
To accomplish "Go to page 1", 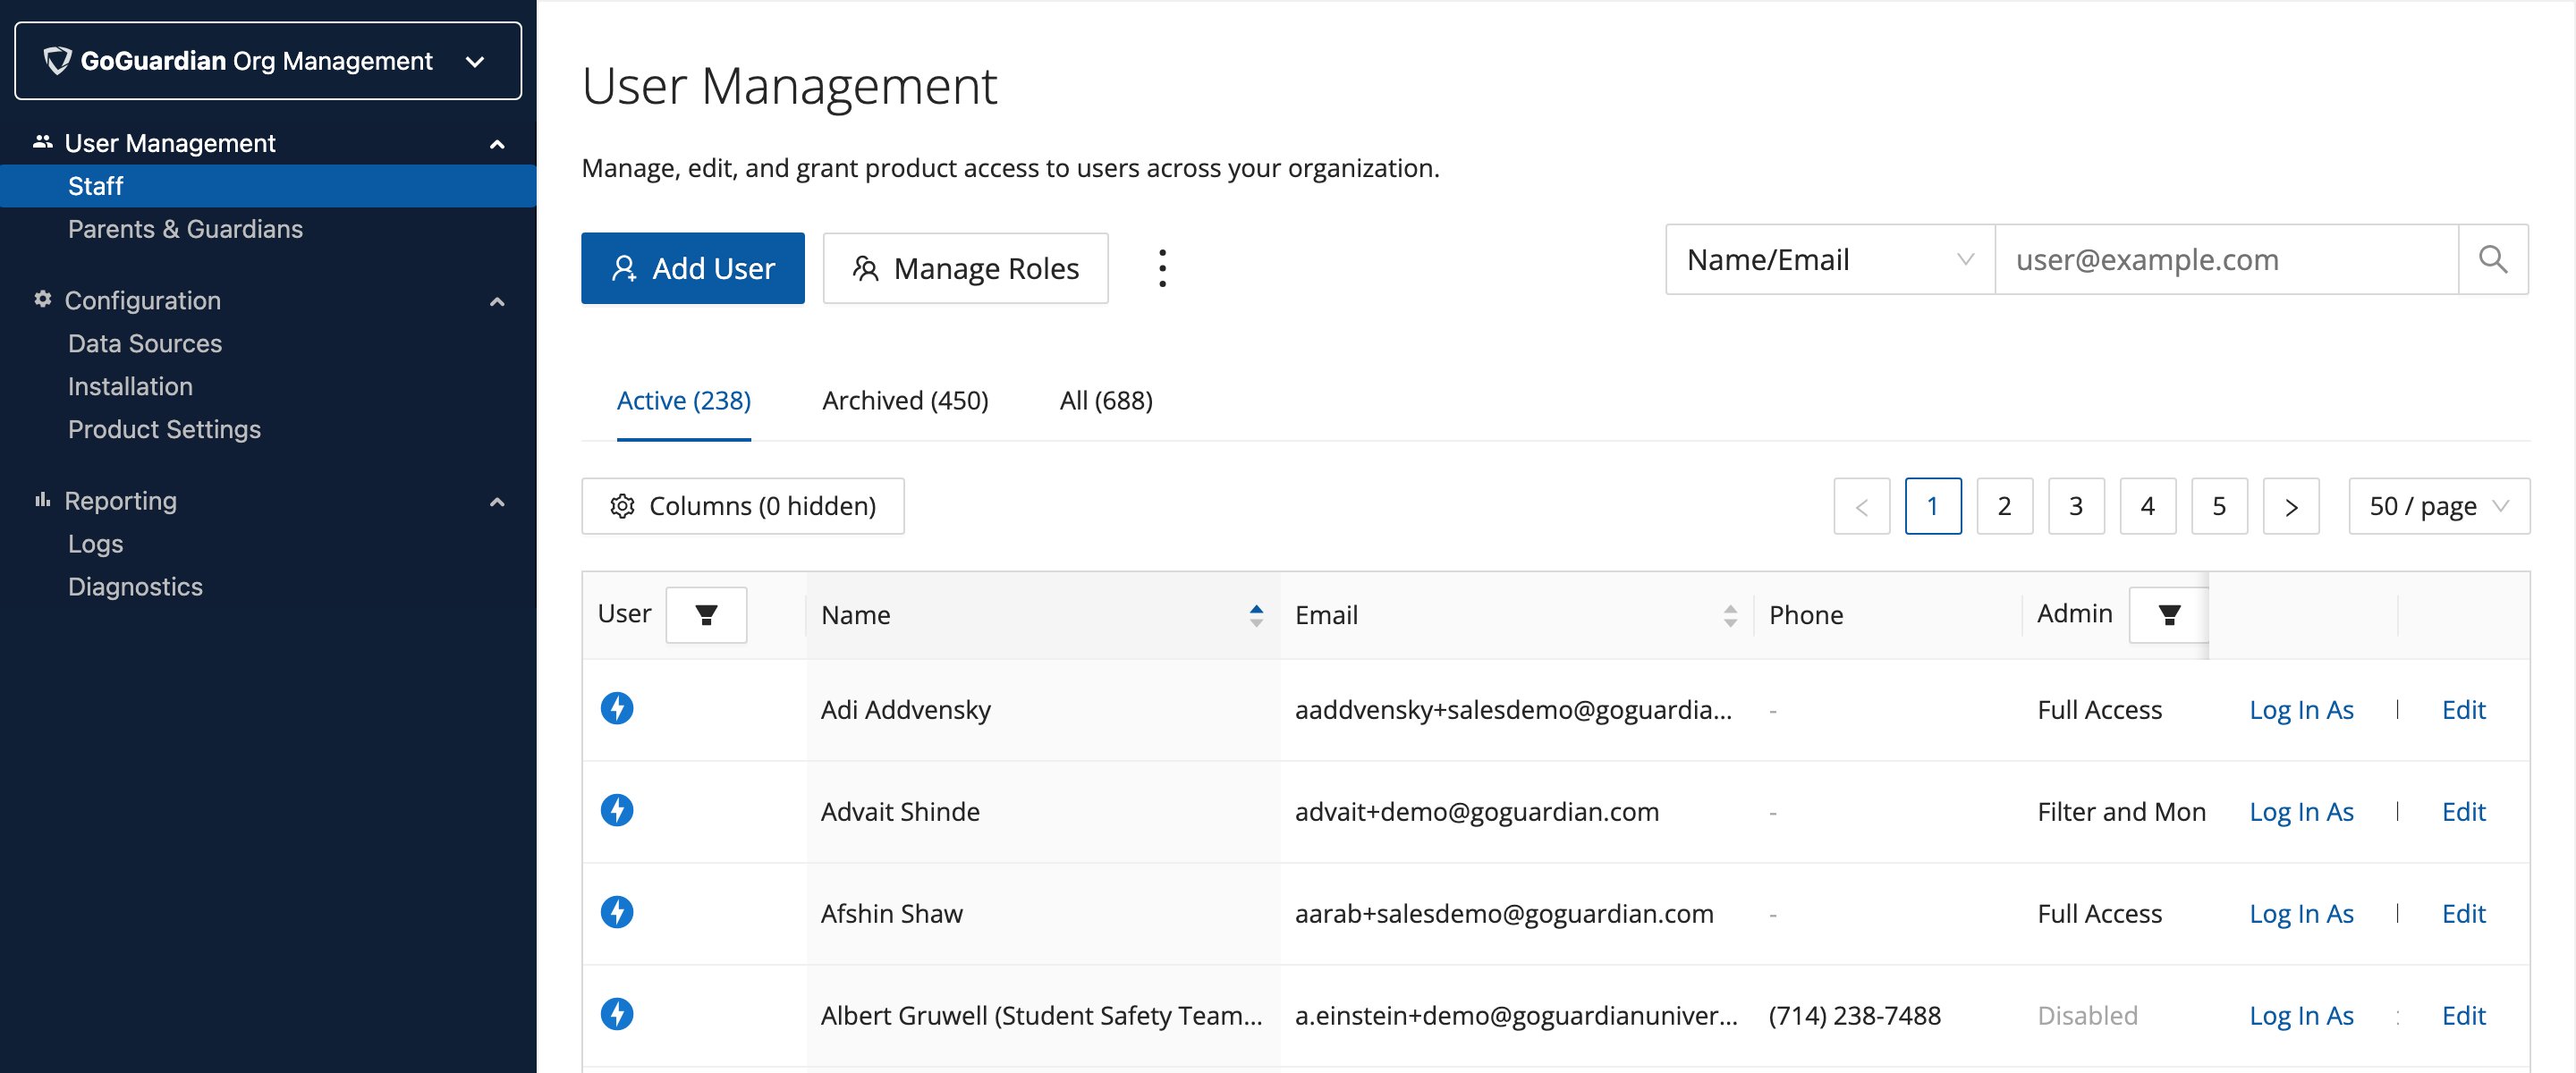I will (x=1933, y=506).
